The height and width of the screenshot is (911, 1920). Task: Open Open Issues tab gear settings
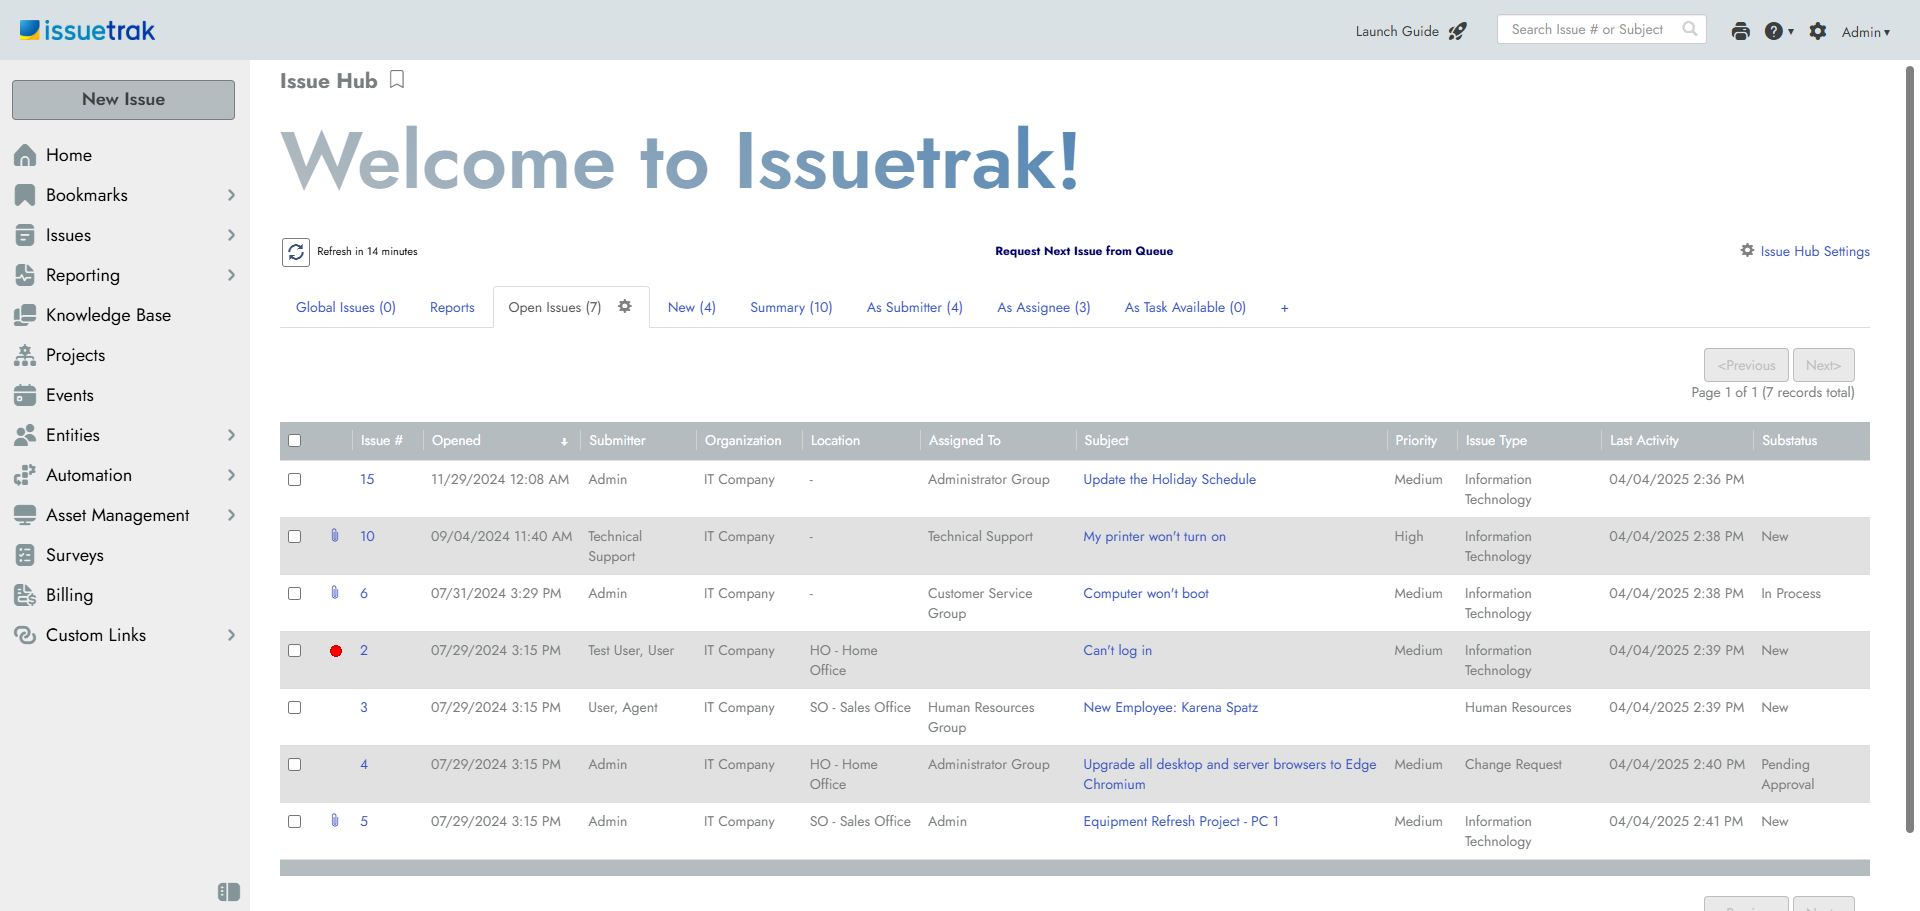pos(625,307)
